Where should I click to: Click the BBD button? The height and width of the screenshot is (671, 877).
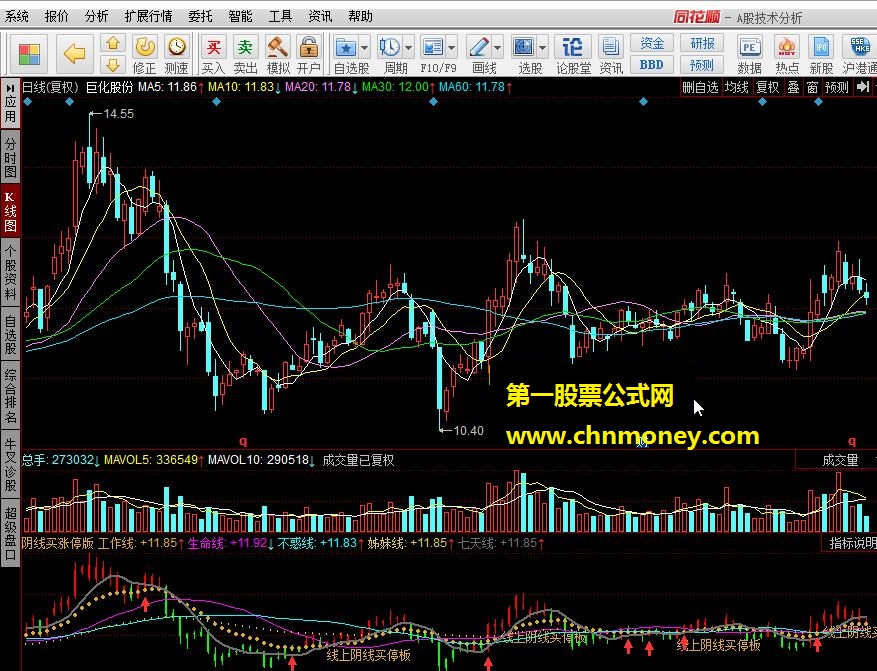652,65
